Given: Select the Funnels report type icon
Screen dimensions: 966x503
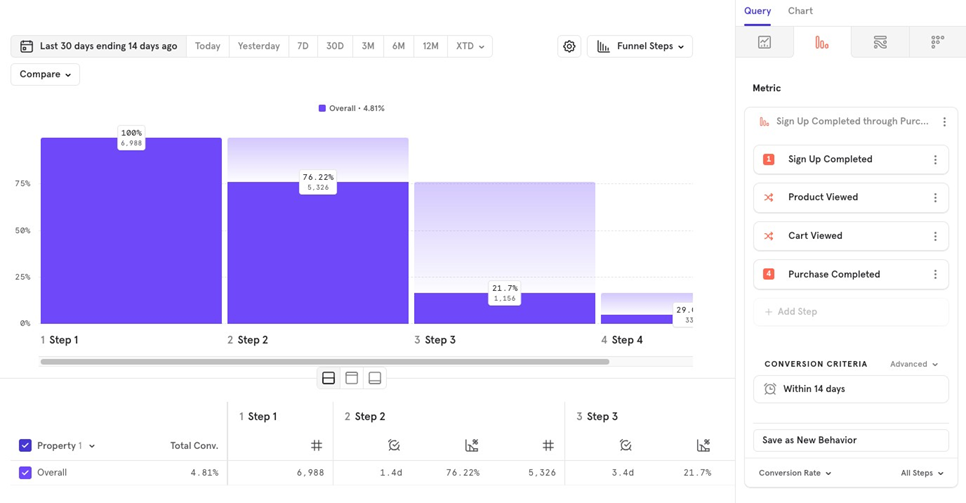Looking at the screenshot, I should tap(822, 42).
